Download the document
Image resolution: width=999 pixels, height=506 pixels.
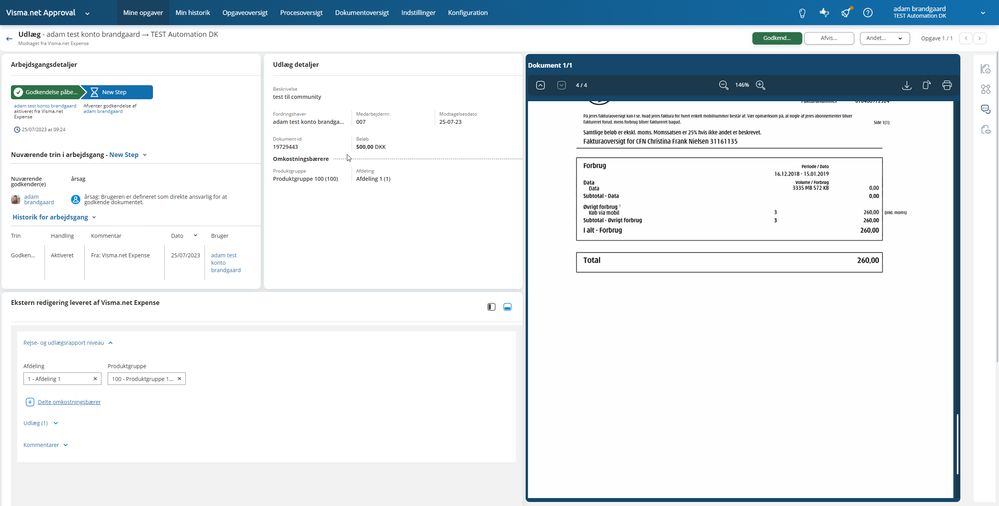(x=907, y=85)
